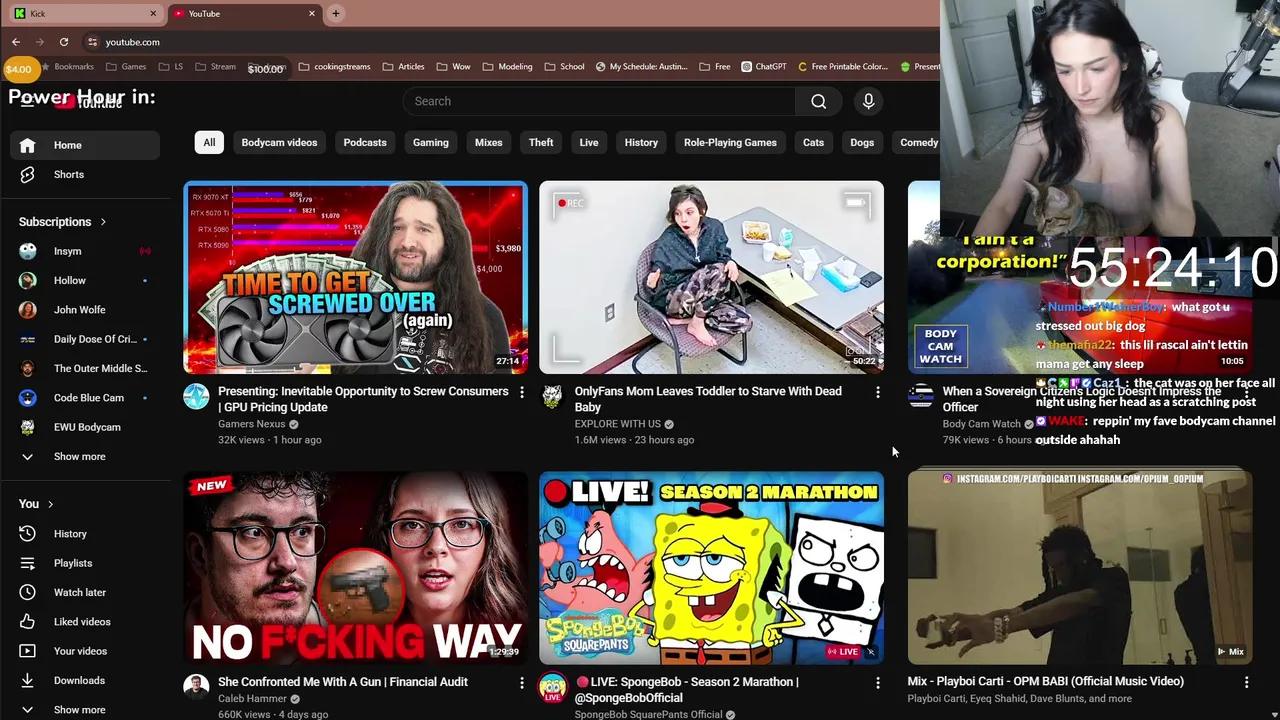Open a new browser tab

(x=336, y=13)
